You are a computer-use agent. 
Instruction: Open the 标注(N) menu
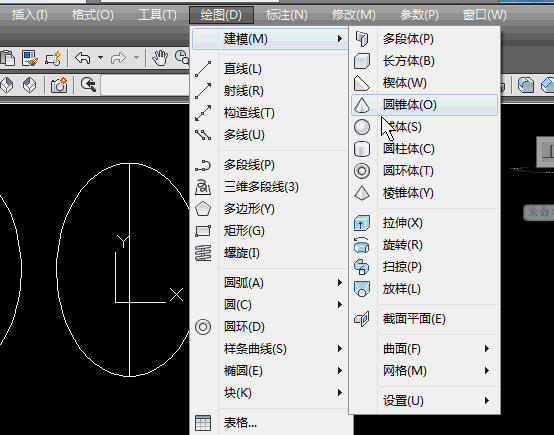coord(287,15)
